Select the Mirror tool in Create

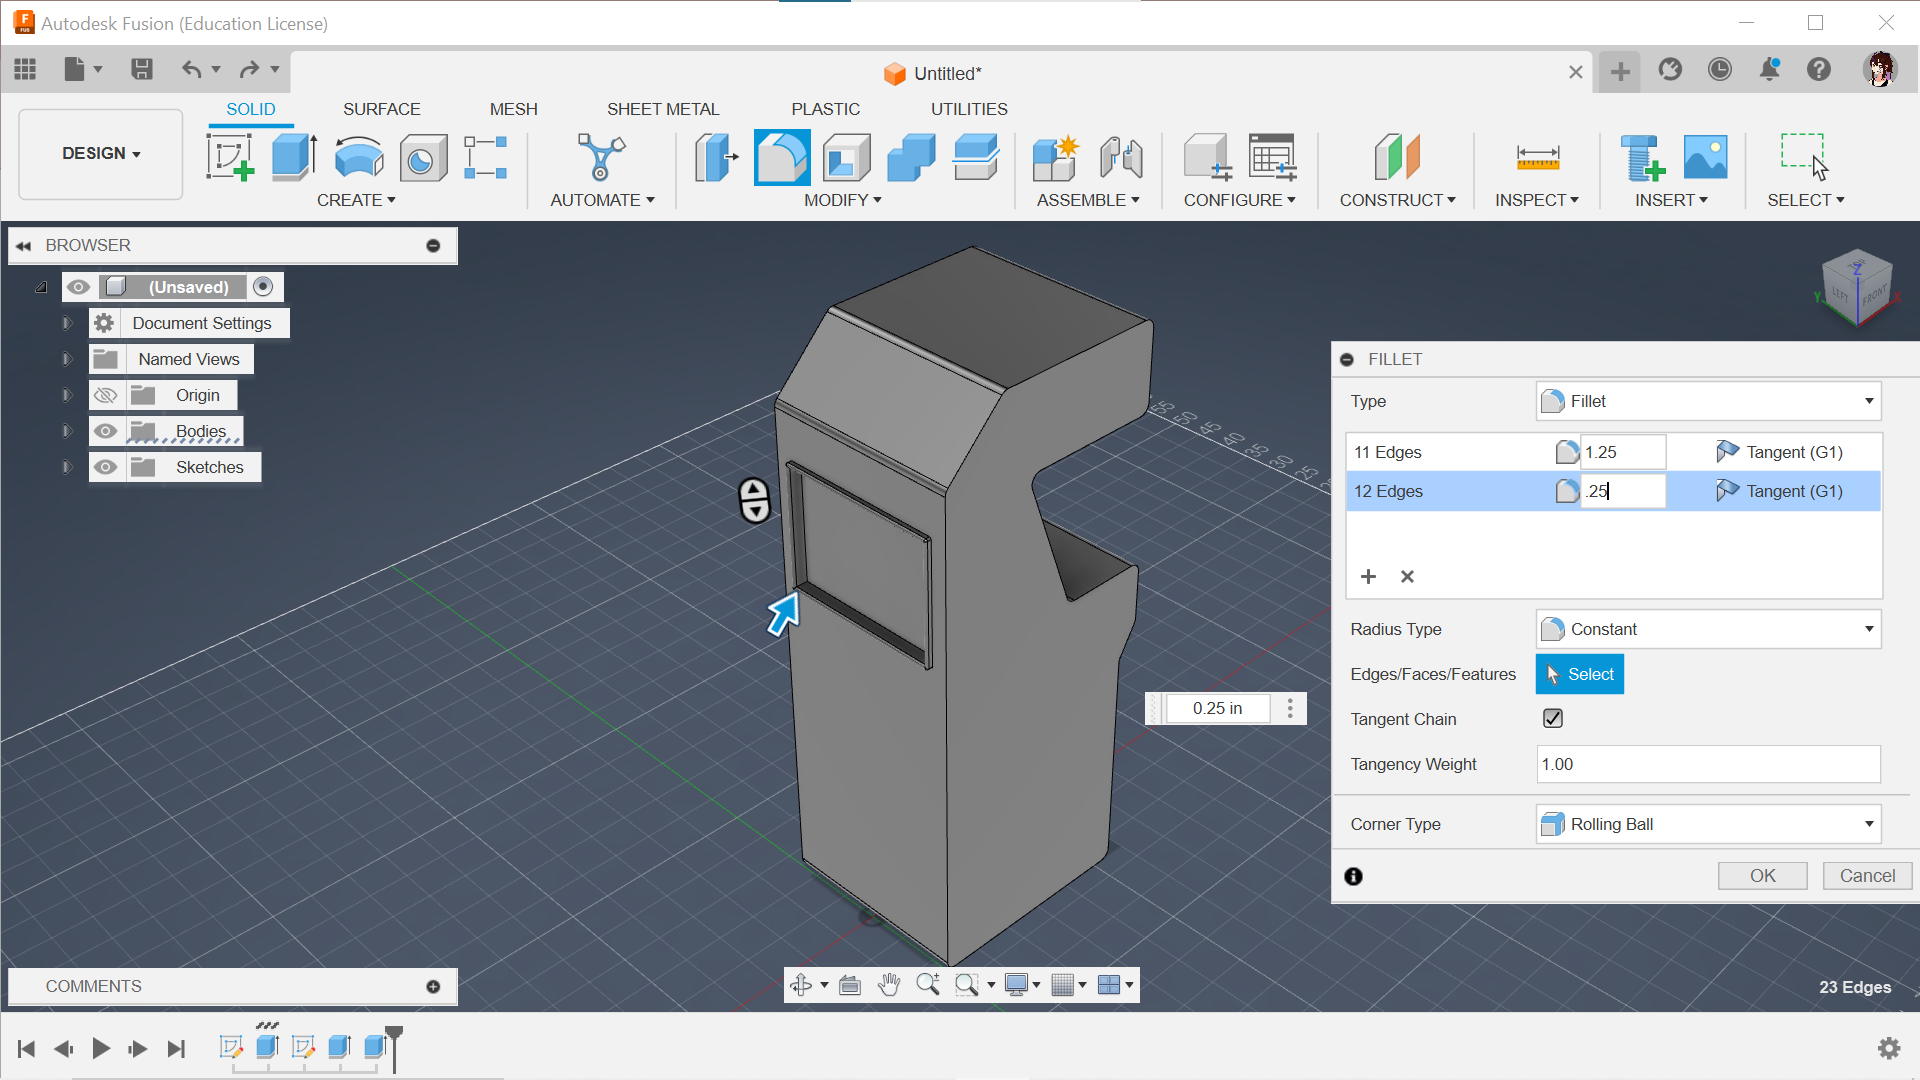point(355,199)
